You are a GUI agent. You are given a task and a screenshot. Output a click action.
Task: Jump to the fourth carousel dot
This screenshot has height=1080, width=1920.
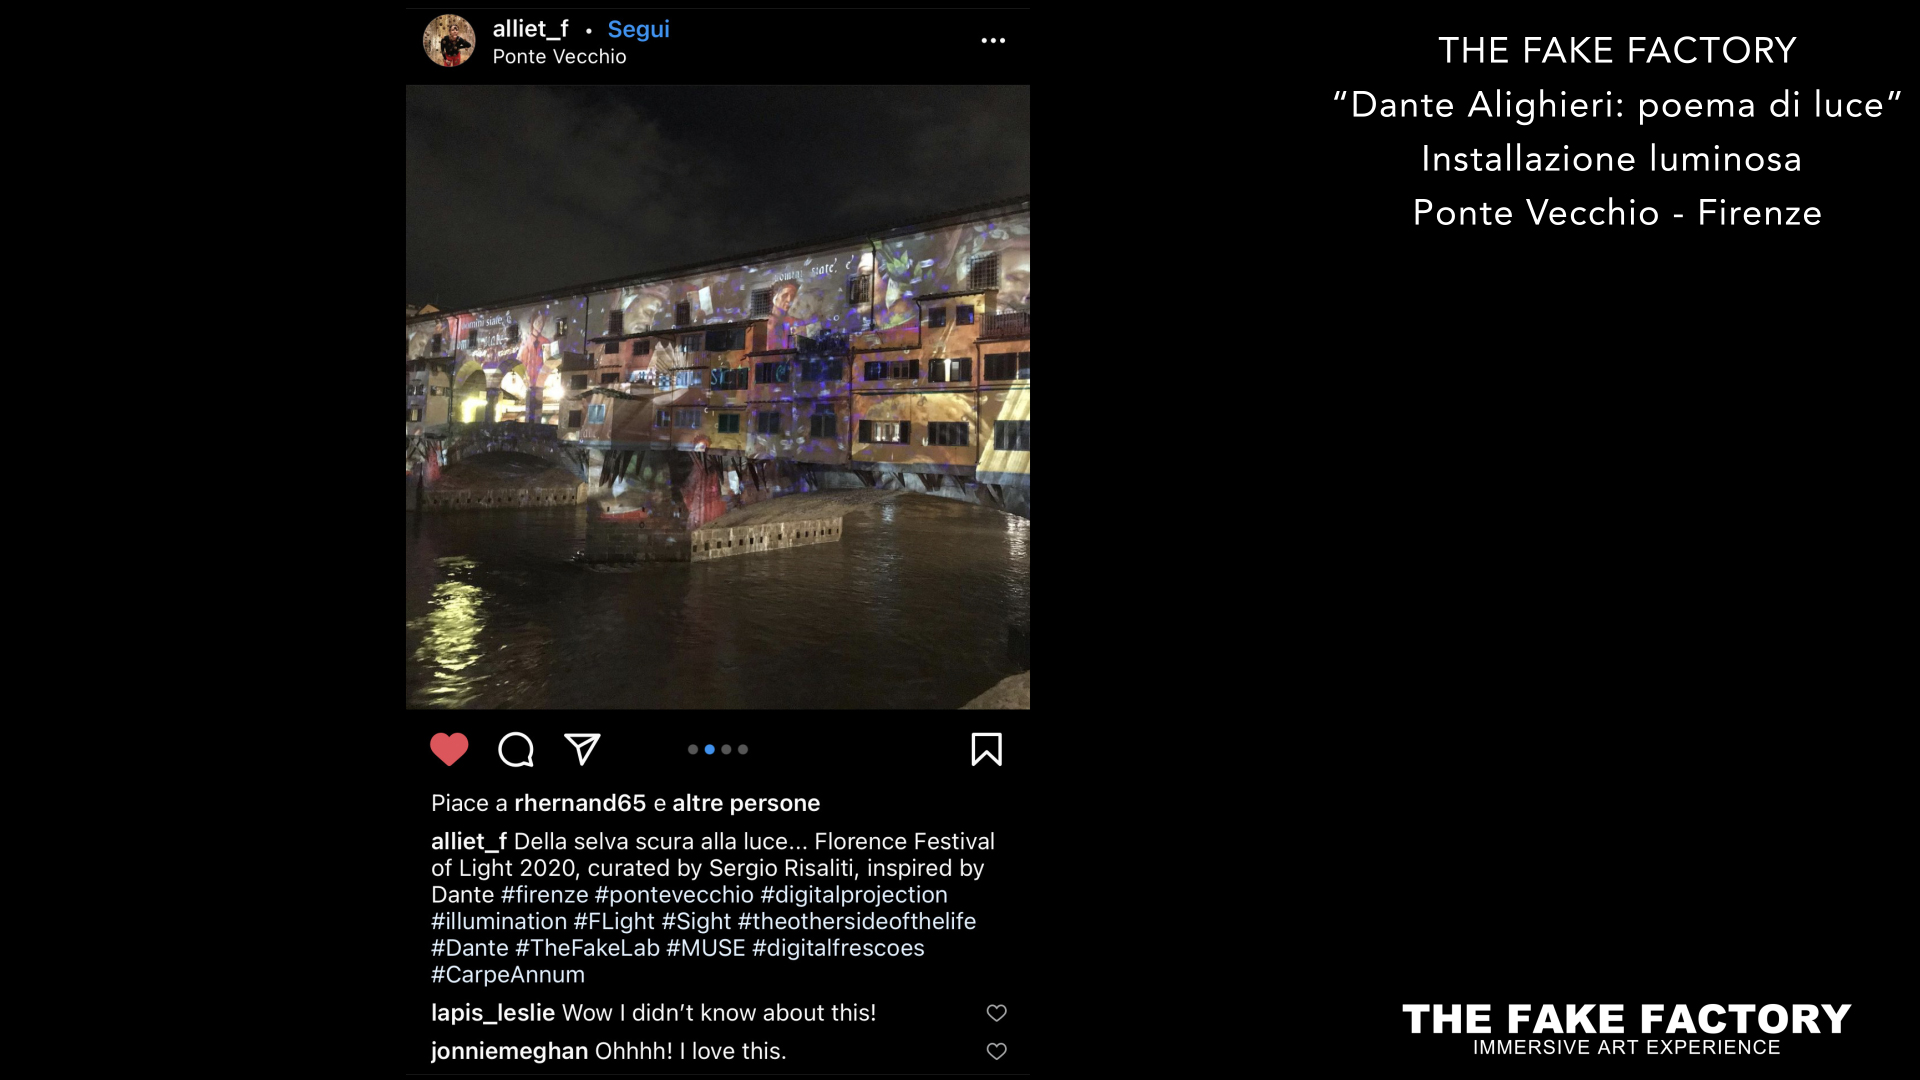(743, 749)
